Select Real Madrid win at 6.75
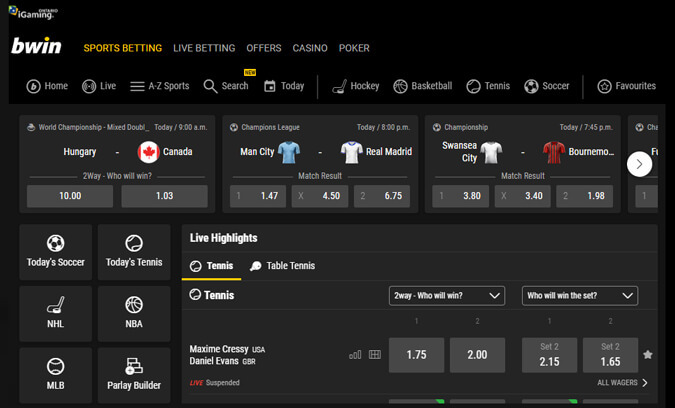The width and height of the screenshot is (675, 408). pyautogui.click(x=382, y=196)
